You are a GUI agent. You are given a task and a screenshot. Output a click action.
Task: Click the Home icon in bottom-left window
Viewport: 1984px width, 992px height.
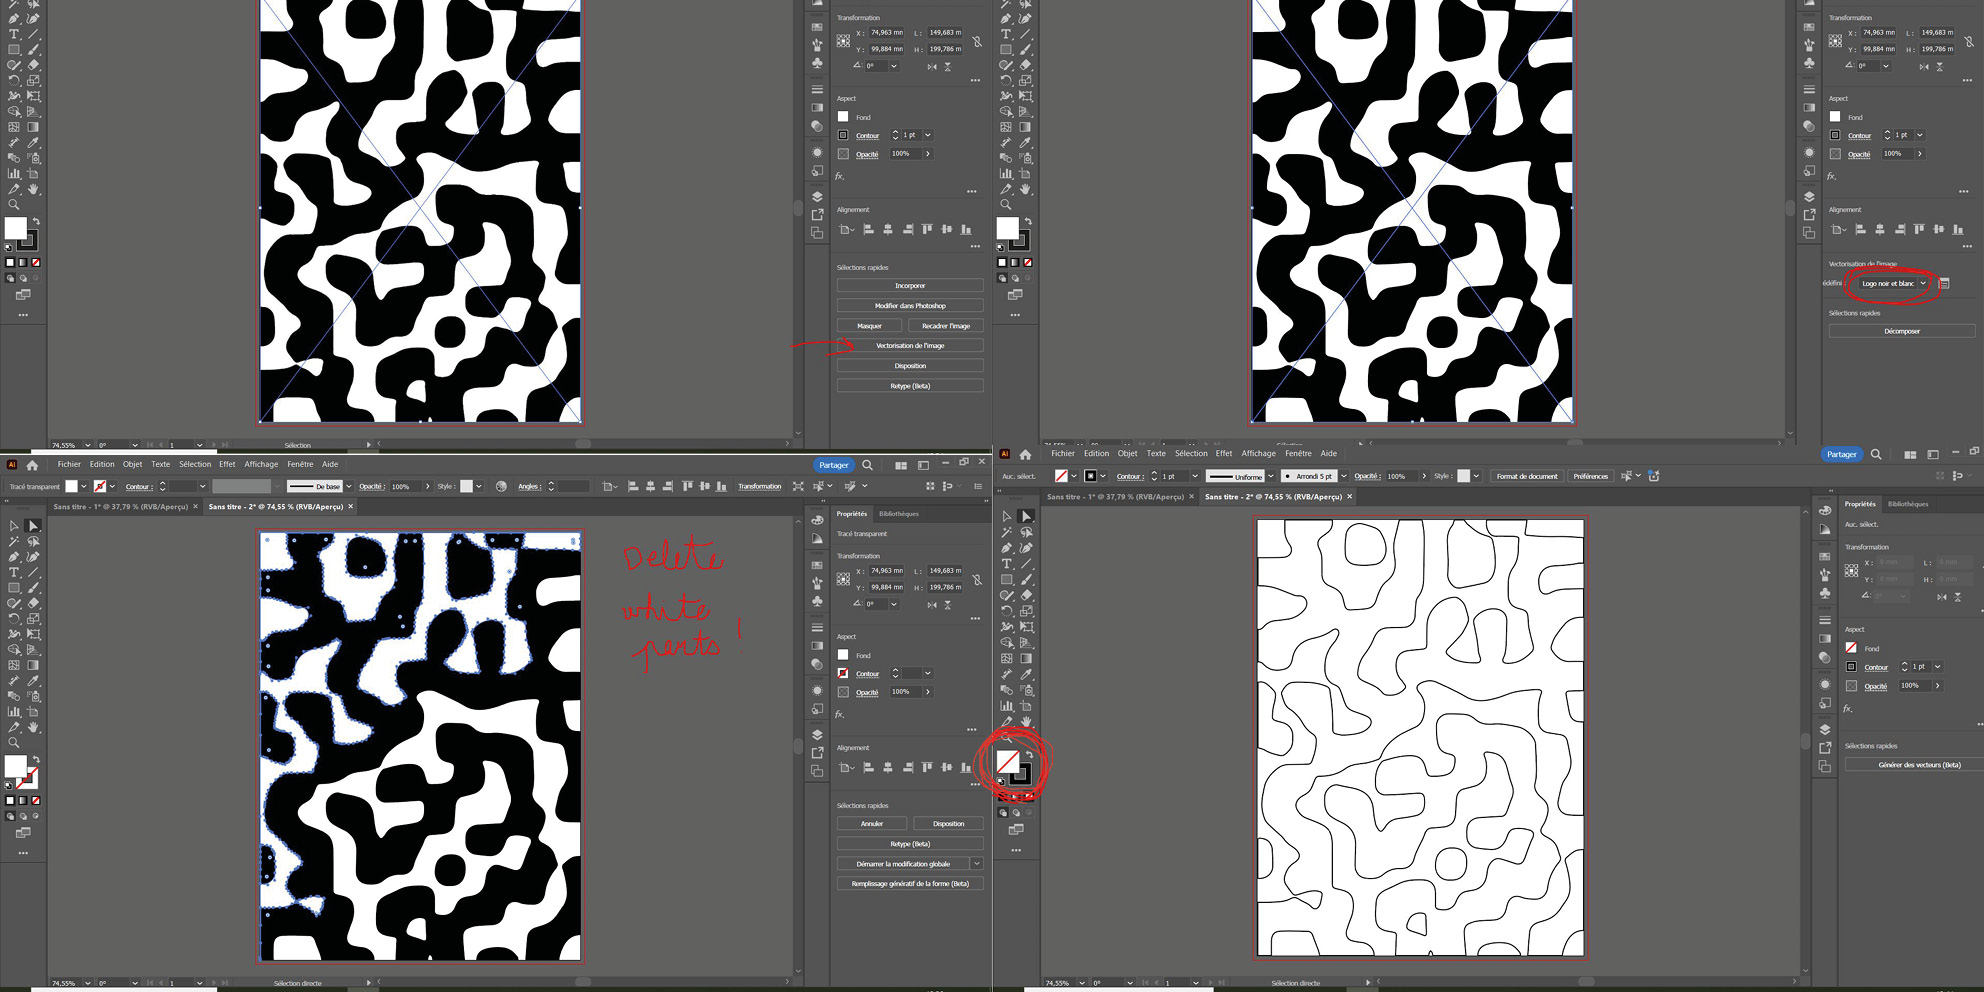click(32, 465)
